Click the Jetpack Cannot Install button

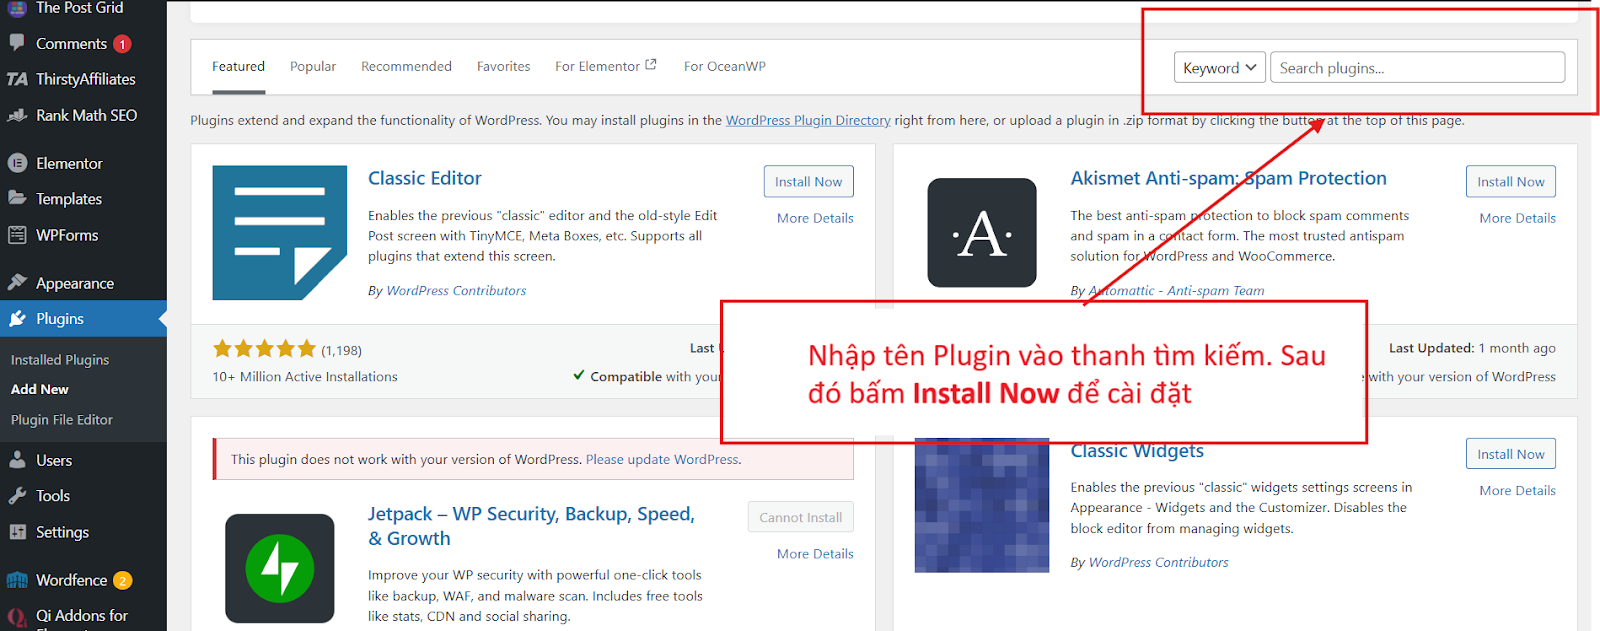(x=800, y=517)
